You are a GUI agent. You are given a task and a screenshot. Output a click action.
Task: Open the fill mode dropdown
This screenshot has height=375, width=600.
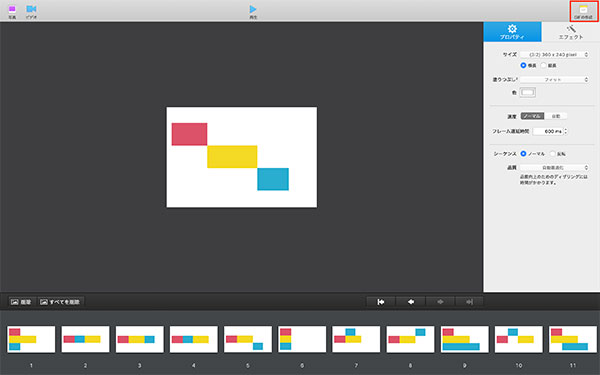[554, 80]
